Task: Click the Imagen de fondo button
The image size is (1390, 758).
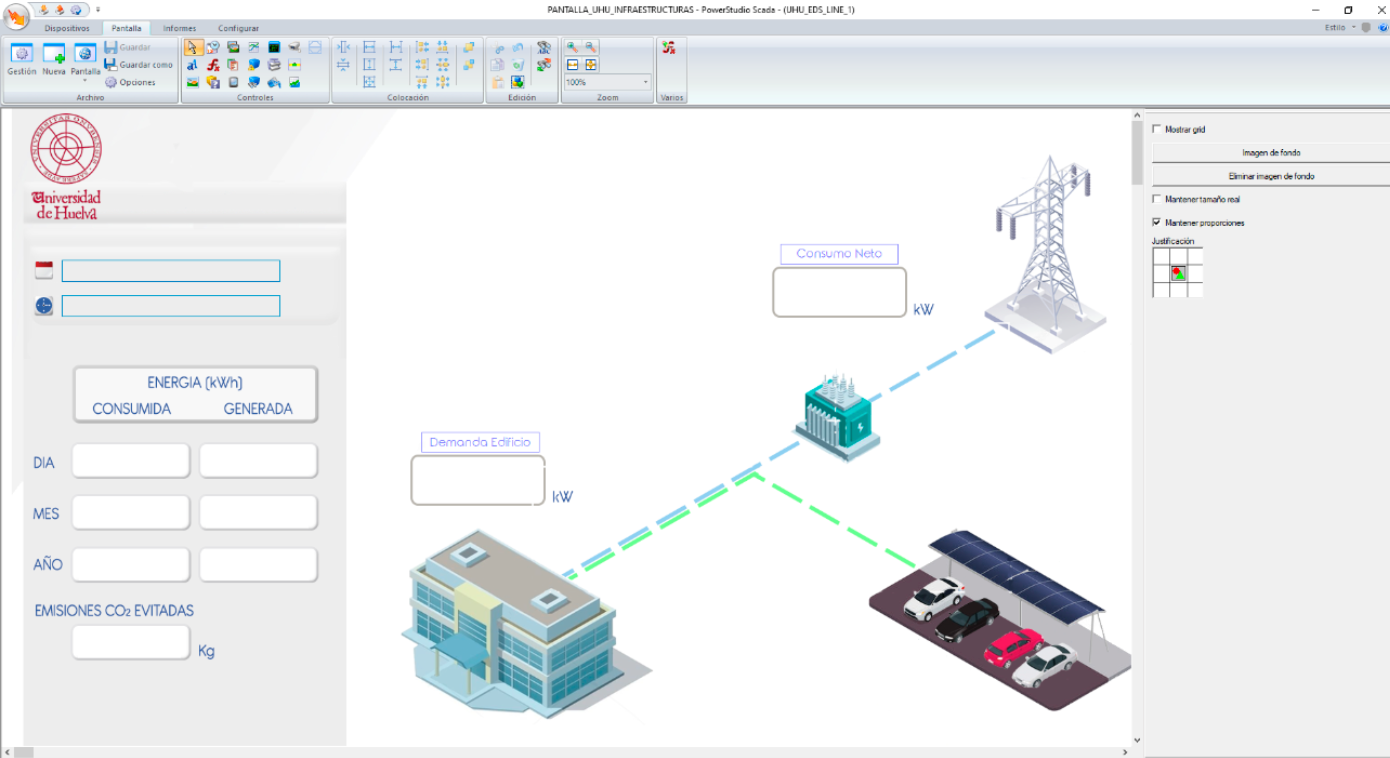Action: click(1271, 153)
